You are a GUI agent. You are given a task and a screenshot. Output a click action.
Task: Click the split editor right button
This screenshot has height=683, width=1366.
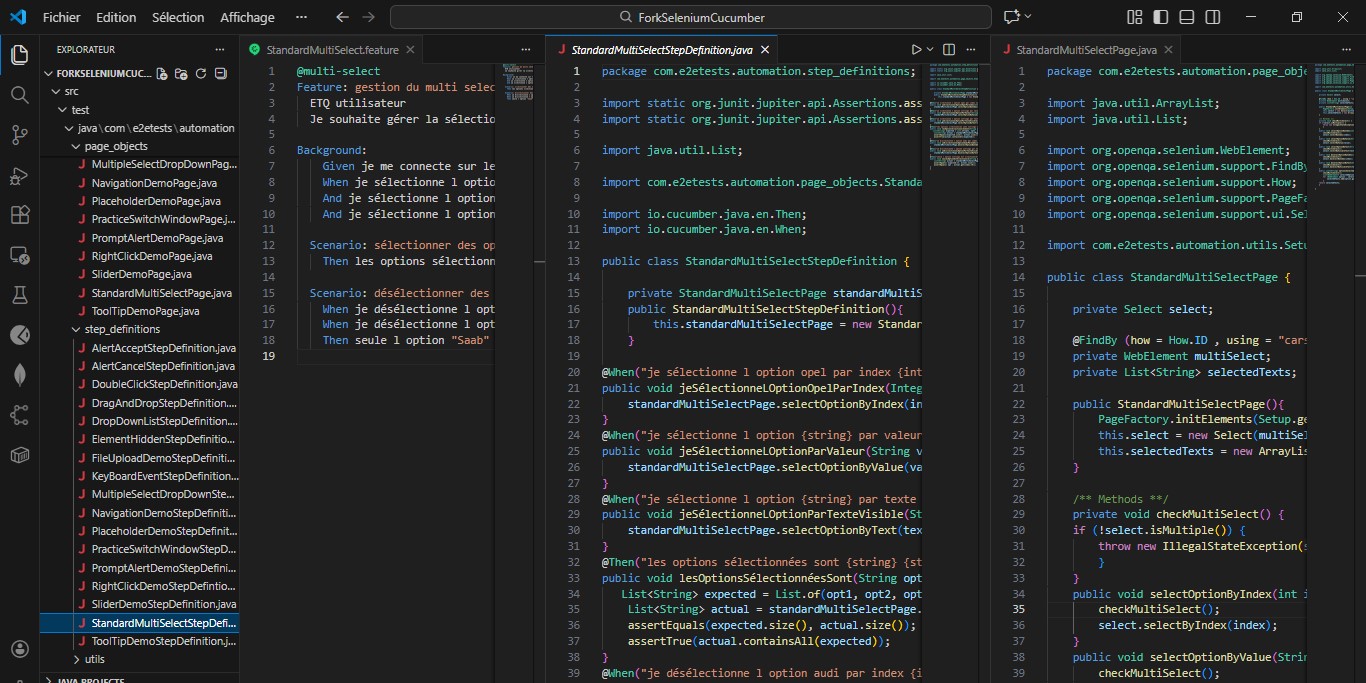point(949,50)
